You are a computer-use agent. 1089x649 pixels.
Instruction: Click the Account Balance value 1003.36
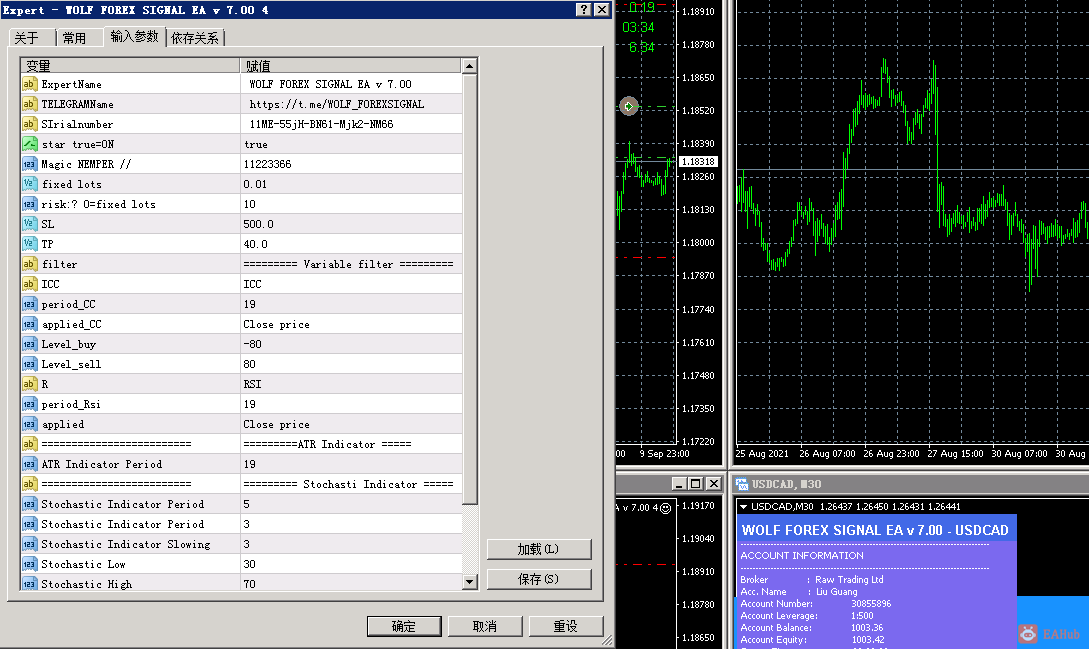(x=867, y=627)
